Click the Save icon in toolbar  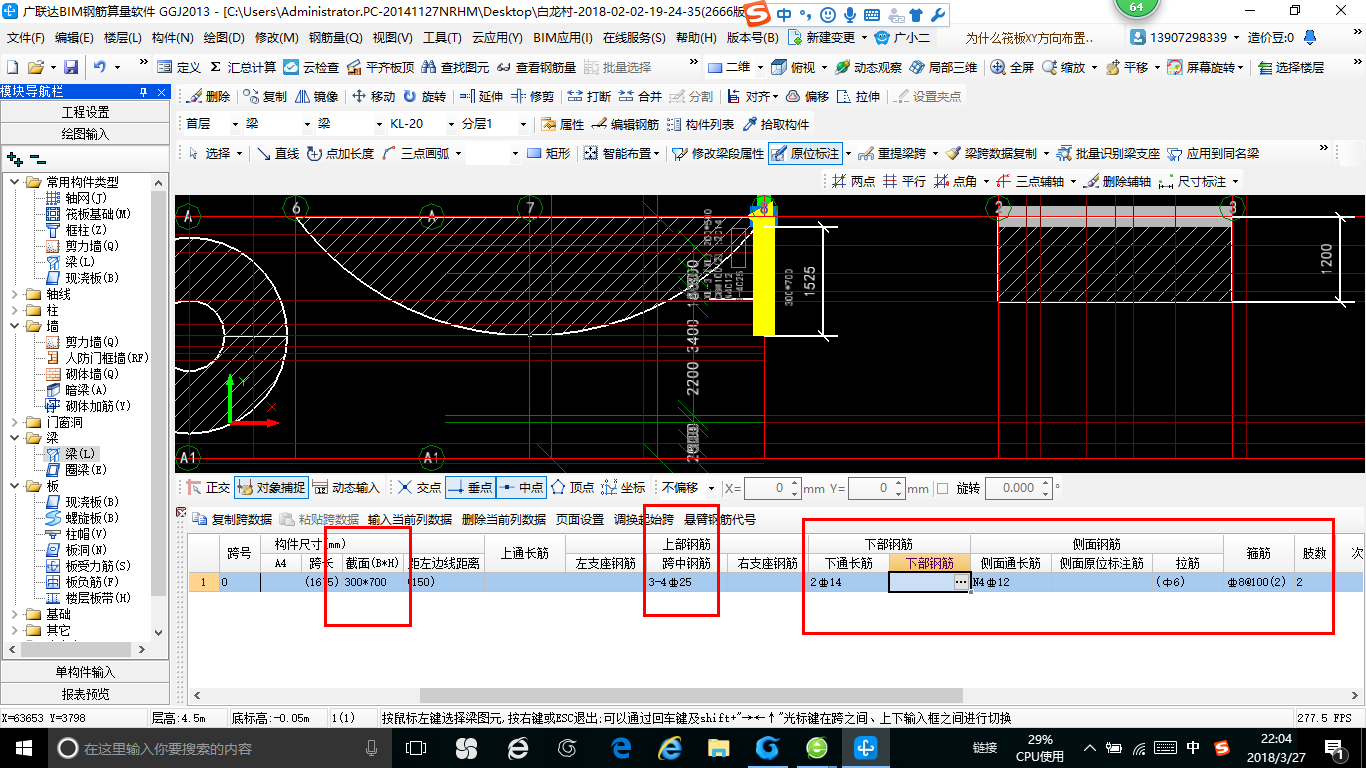pos(71,67)
